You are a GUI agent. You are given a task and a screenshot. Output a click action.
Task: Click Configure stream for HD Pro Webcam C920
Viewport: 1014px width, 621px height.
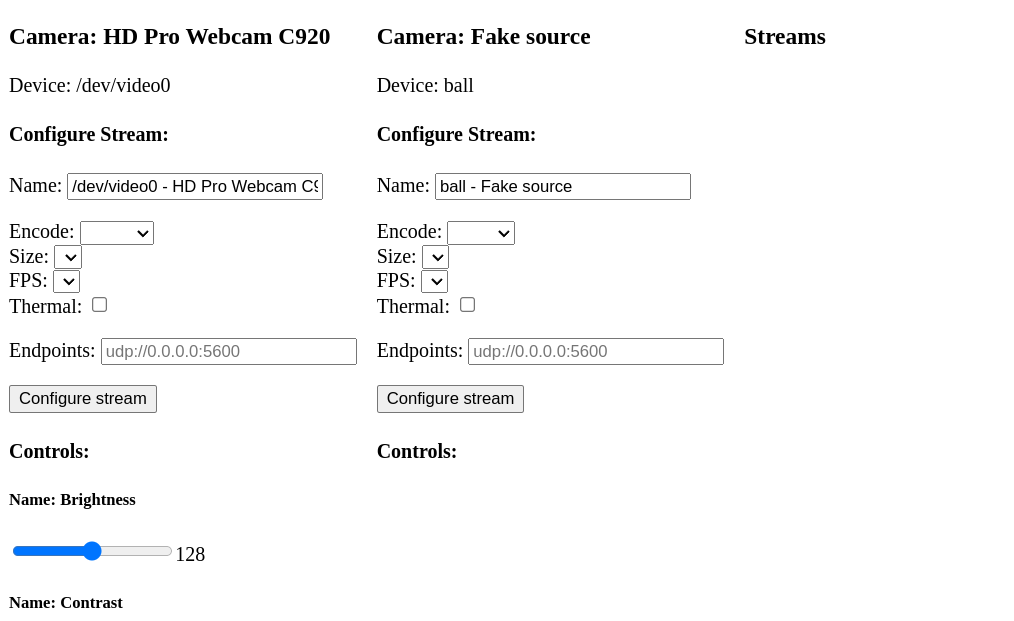(82, 398)
